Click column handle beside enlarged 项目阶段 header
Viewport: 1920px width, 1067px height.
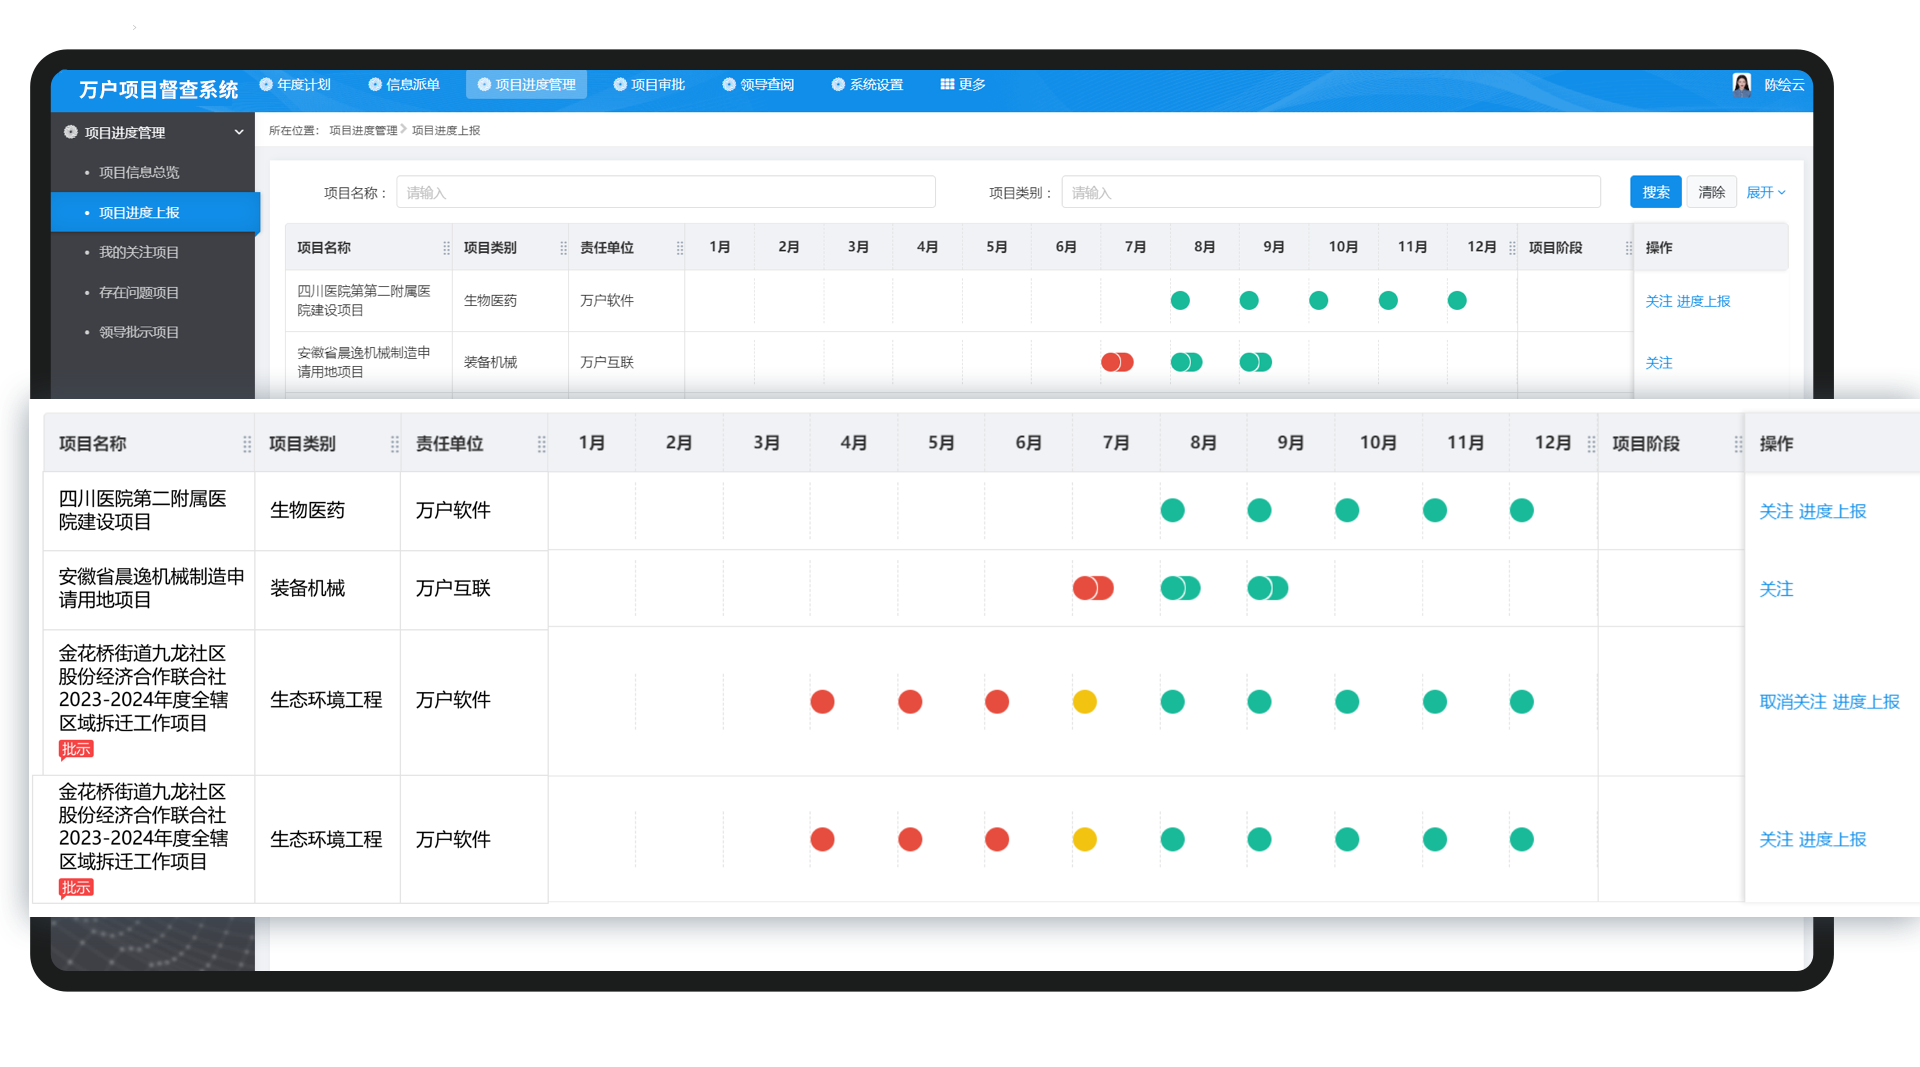click(1738, 444)
